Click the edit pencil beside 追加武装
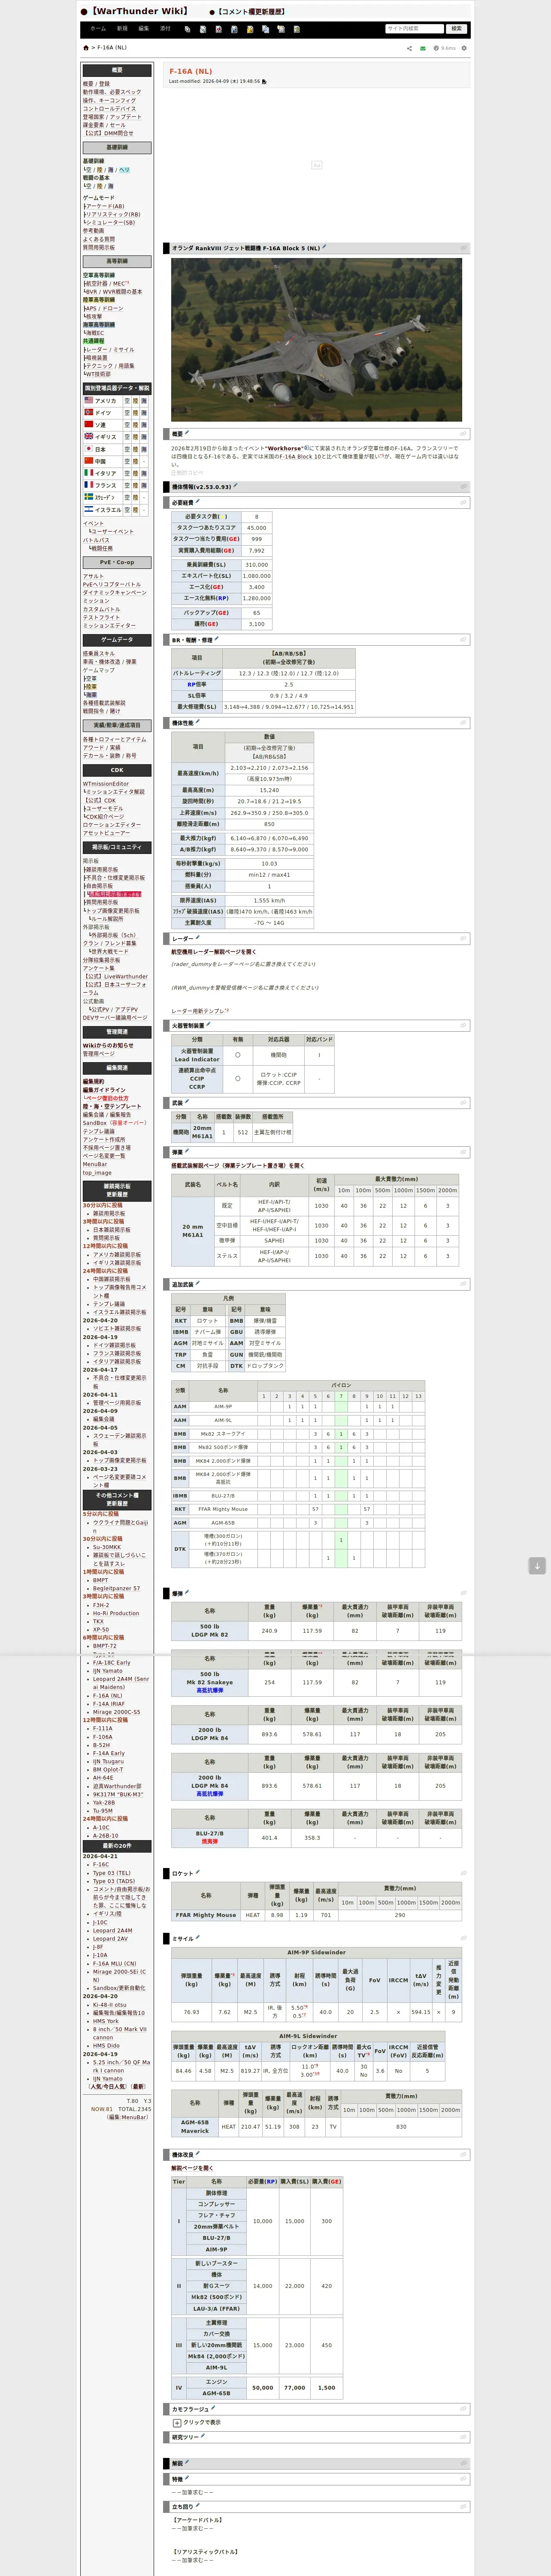 tap(198, 1283)
